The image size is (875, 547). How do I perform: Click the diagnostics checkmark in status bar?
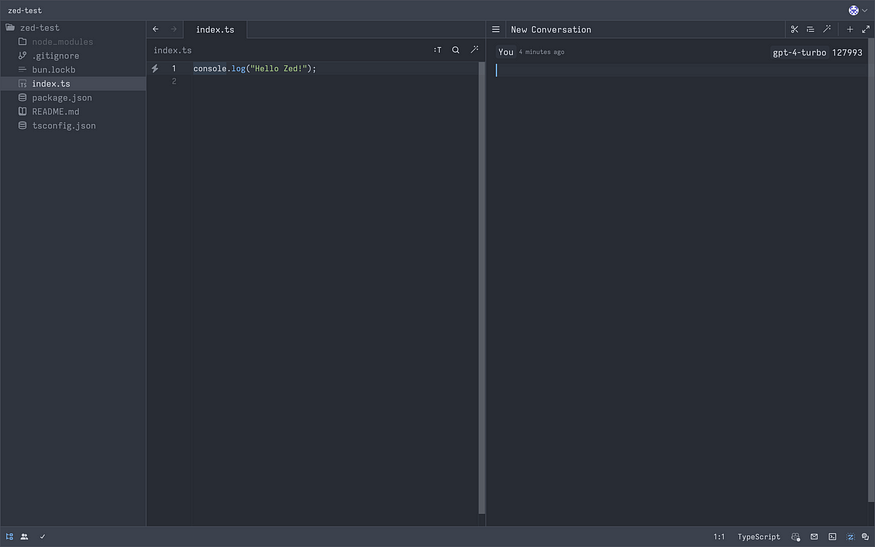pos(42,536)
